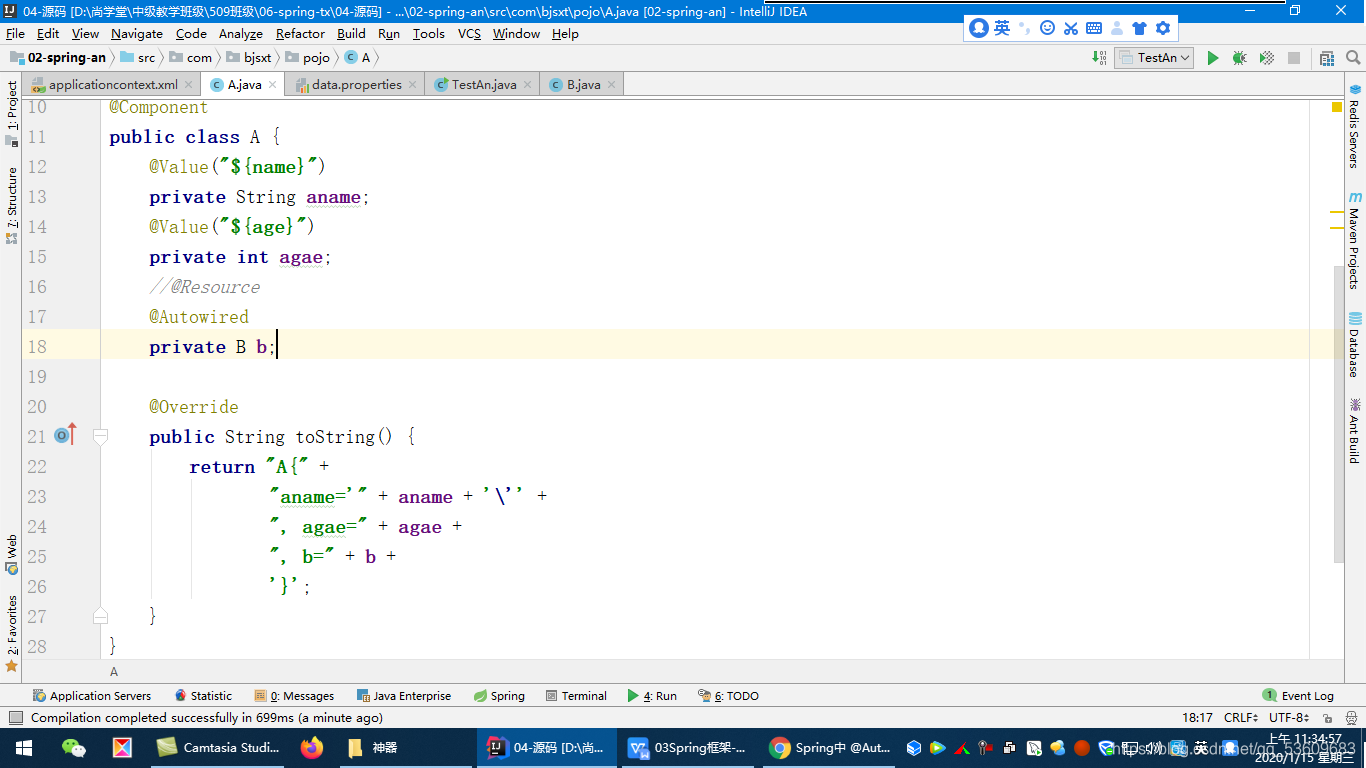Click the IME settings gear icon
This screenshot has height=768, width=1366.
point(1162,28)
